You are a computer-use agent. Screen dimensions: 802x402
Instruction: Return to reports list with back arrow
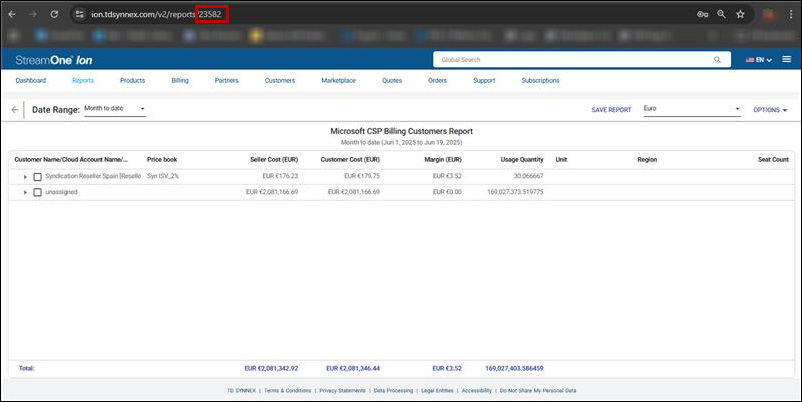point(15,109)
